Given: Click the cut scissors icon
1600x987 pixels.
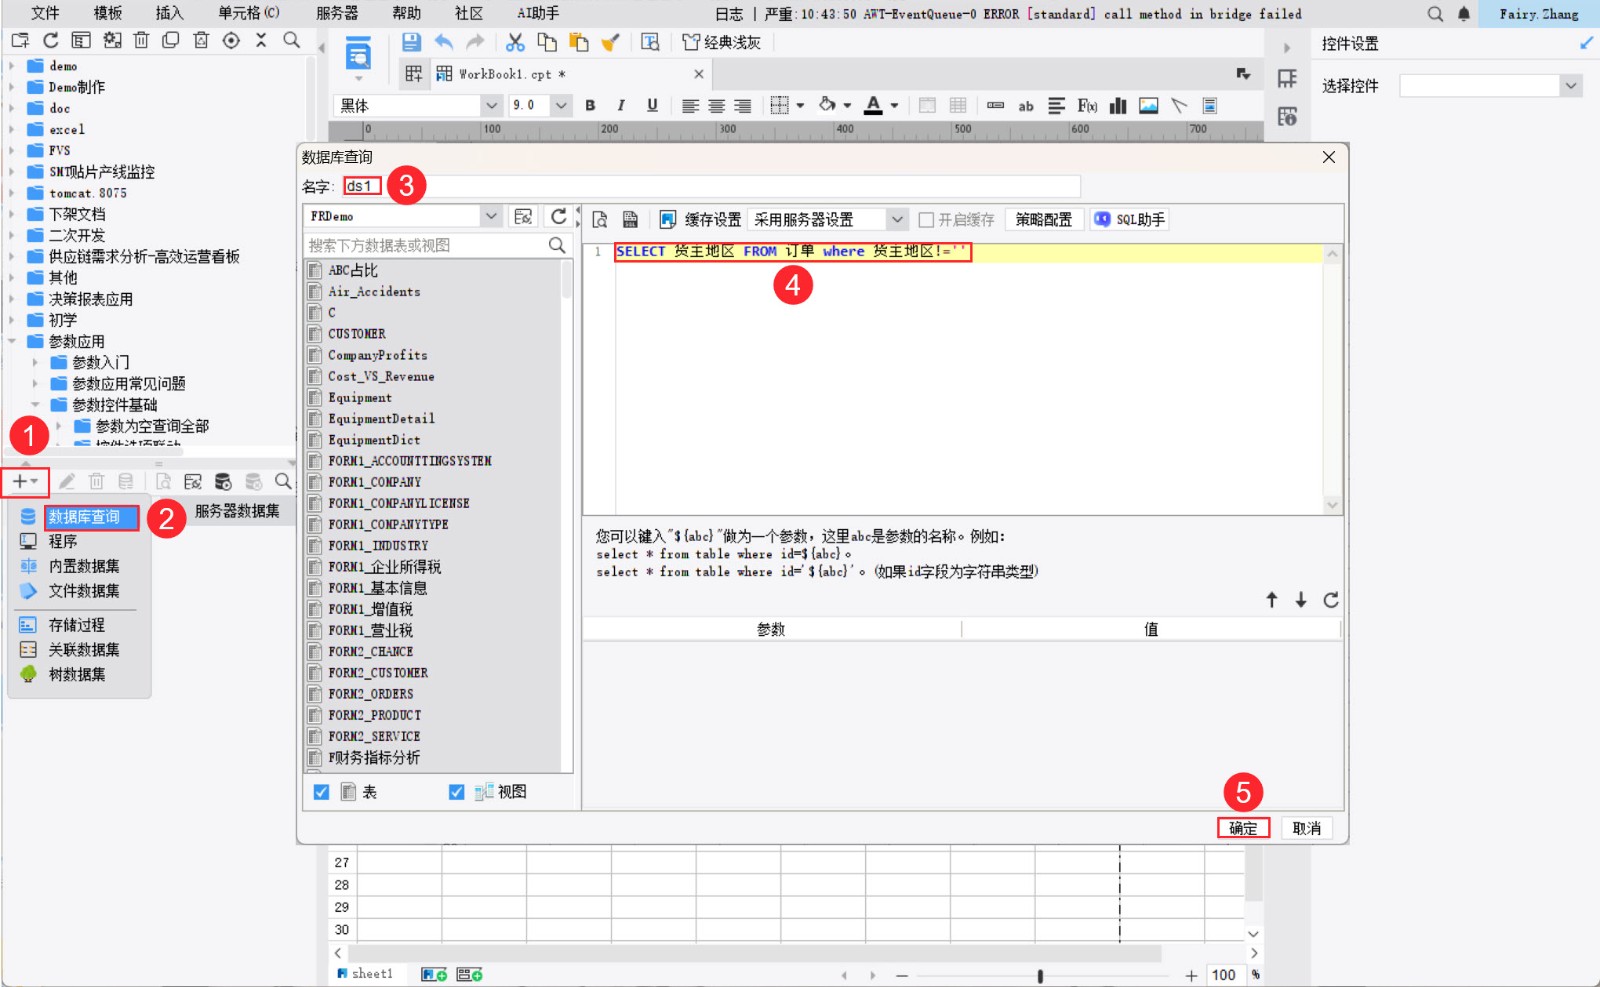Looking at the screenshot, I should (515, 42).
